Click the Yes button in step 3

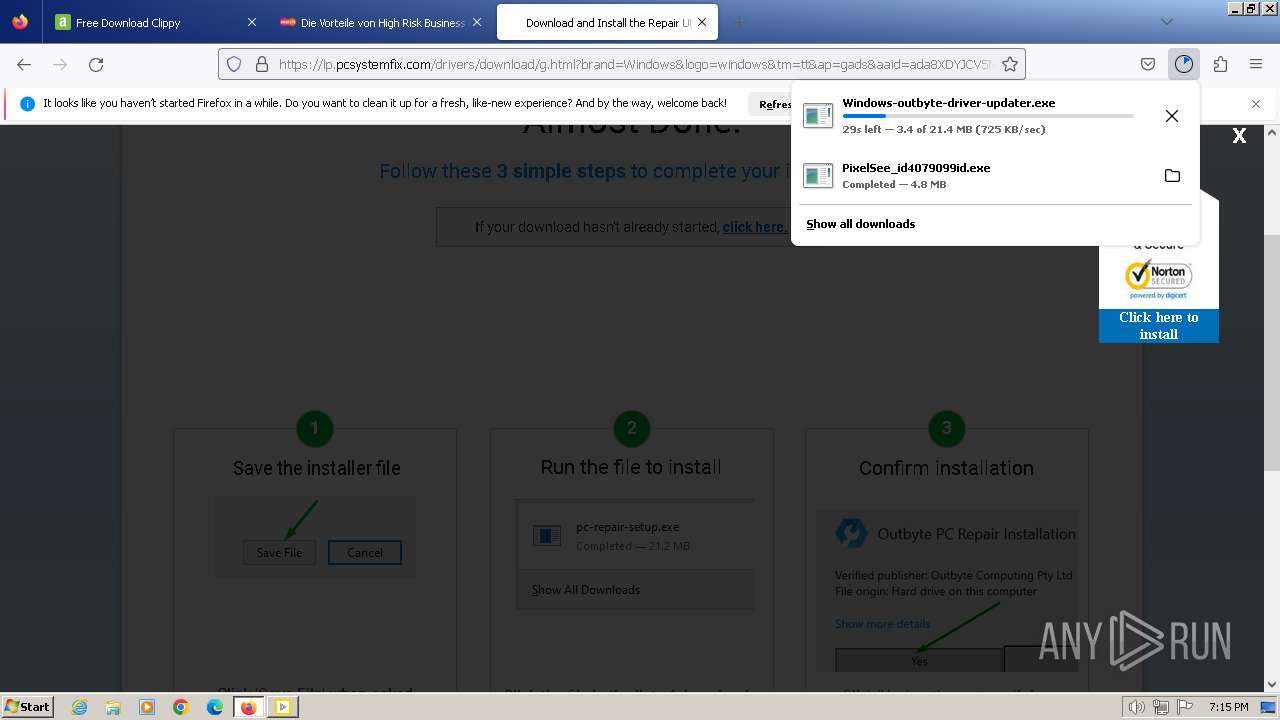pyautogui.click(x=919, y=661)
